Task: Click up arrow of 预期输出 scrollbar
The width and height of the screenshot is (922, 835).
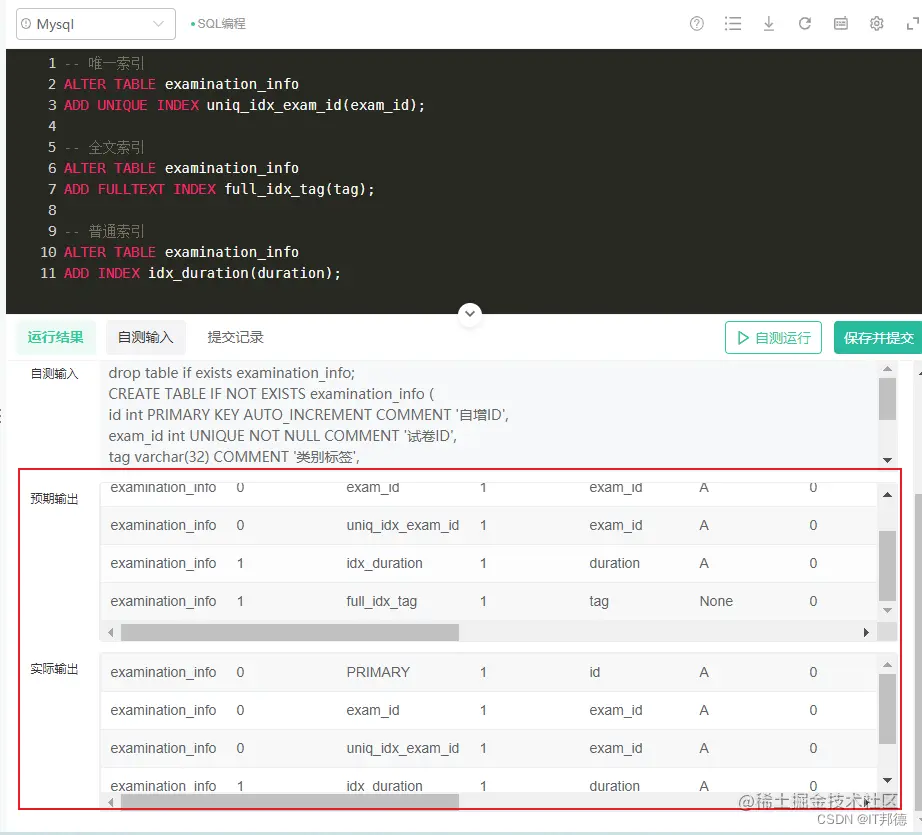Action: pyautogui.click(x=887, y=495)
